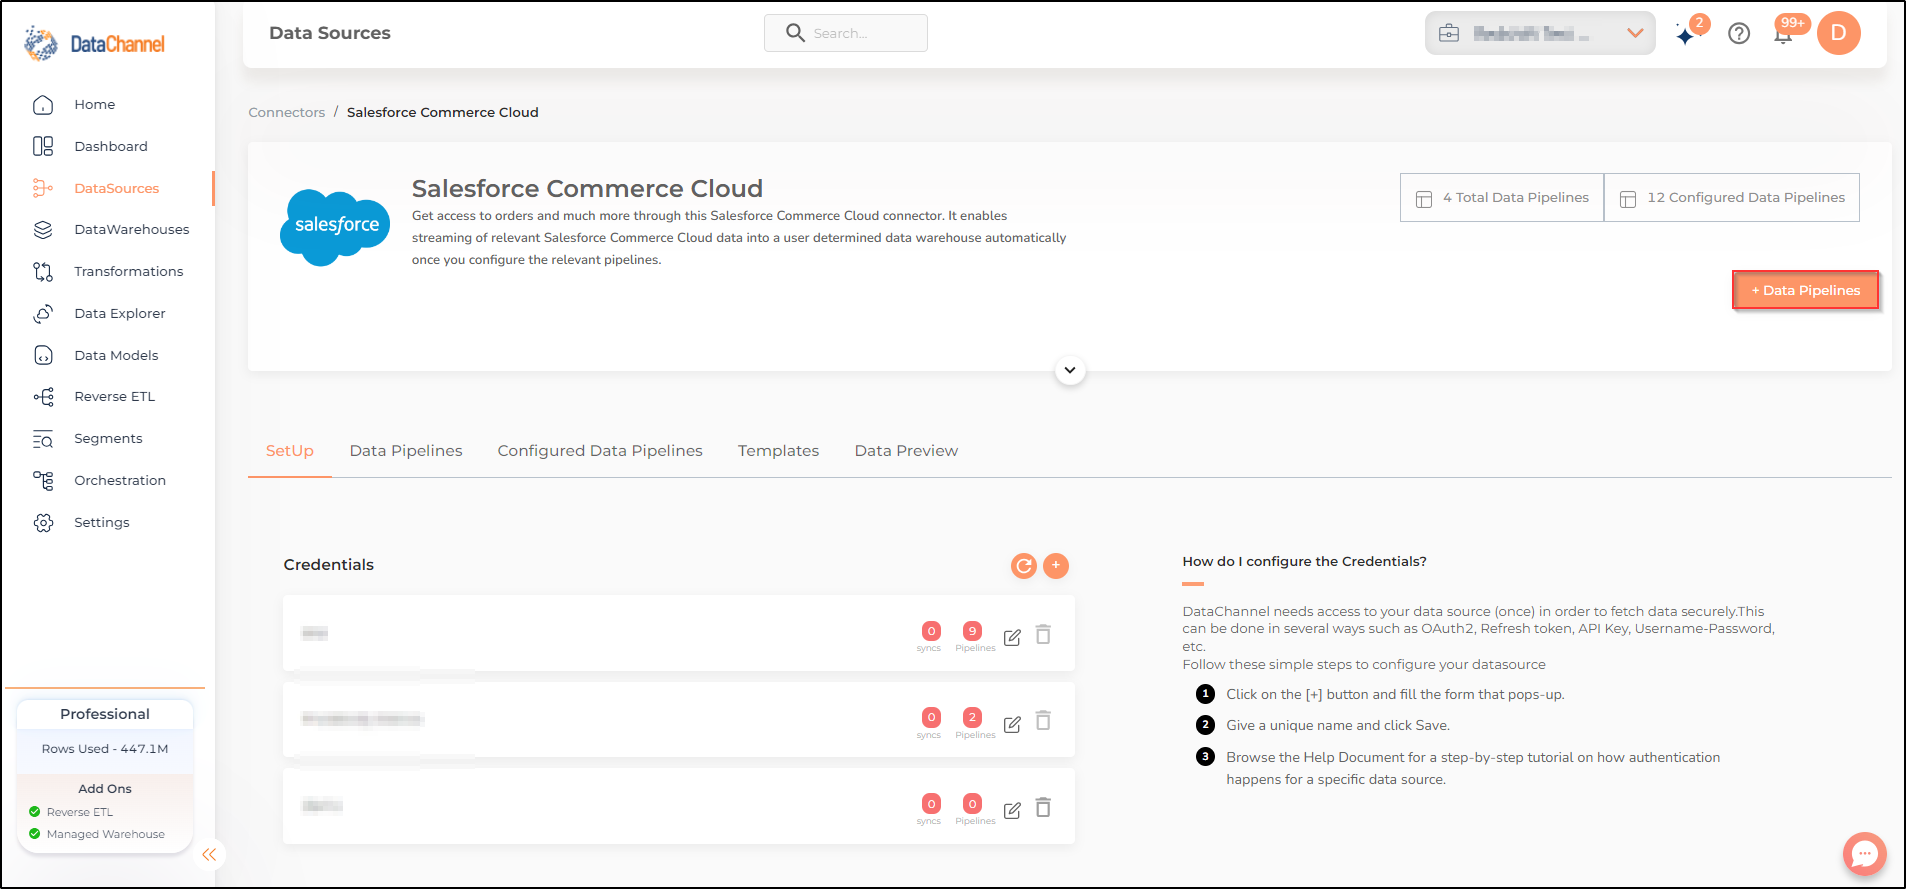This screenshot has height=889, width=1906.
Task: Open the workspace selector dropdown
Action: tap(1540, 33)
